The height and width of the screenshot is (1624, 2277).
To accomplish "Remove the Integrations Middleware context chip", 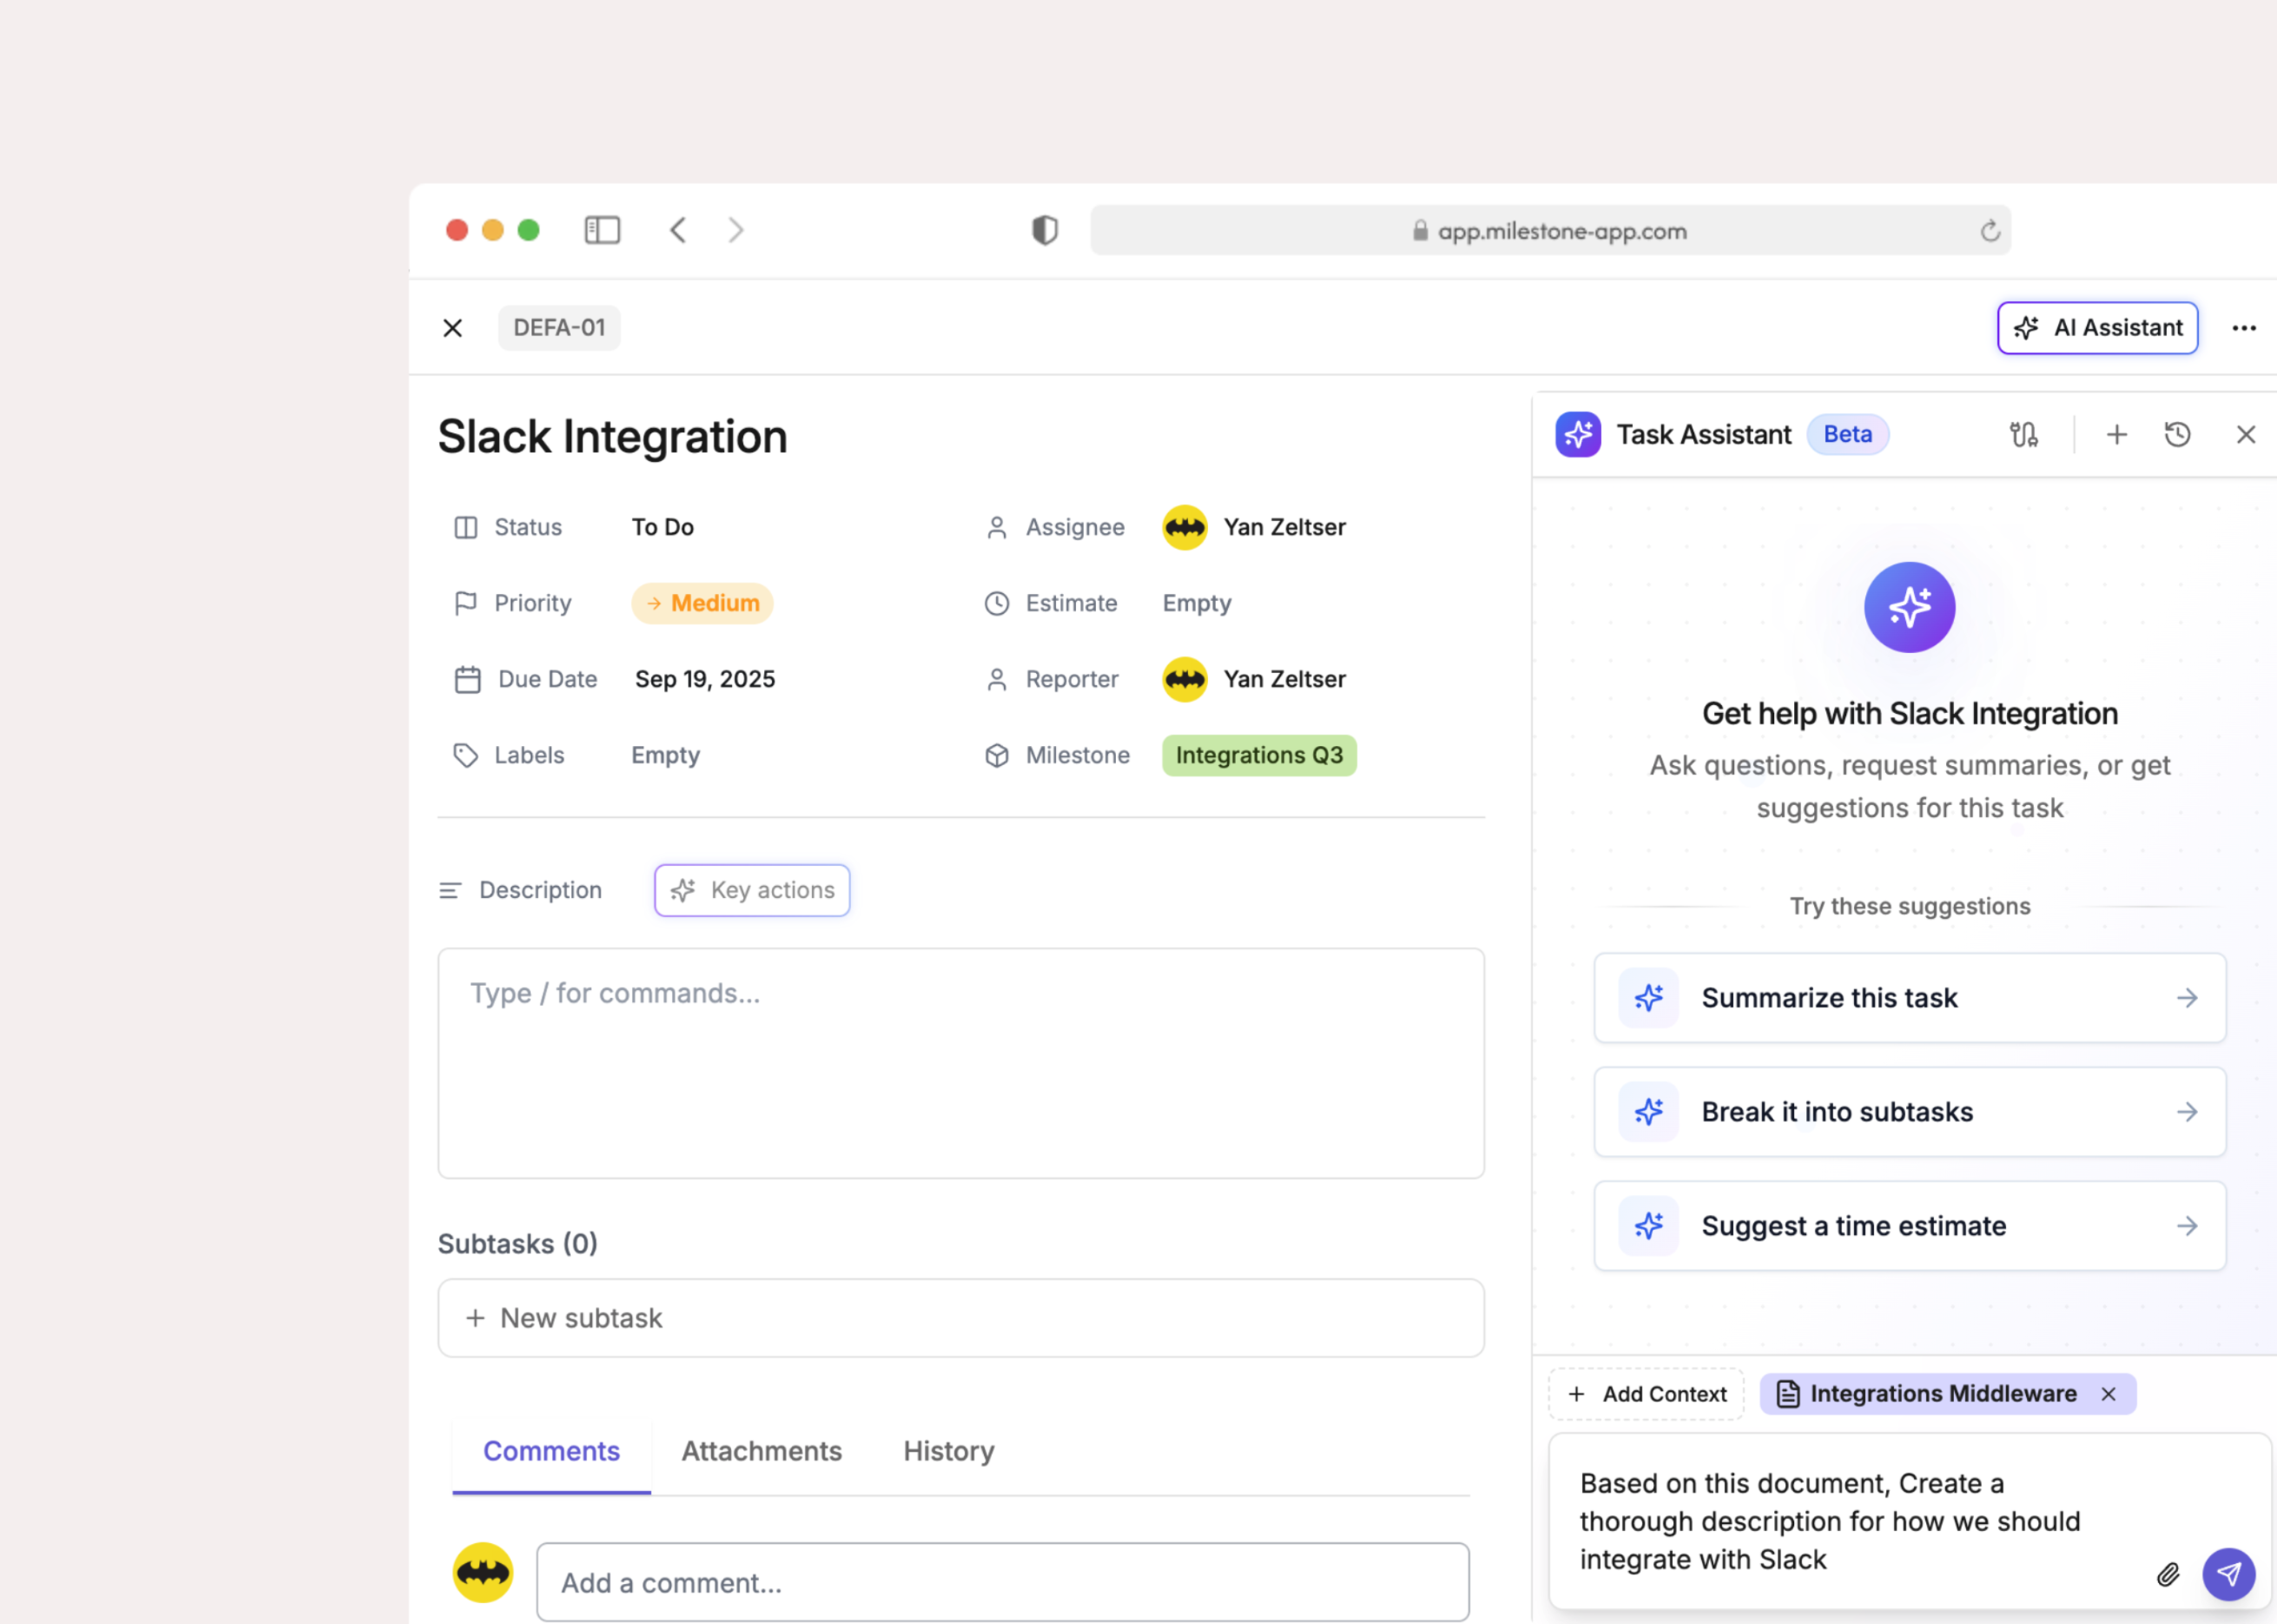I will click(x=2108, y=1394).
